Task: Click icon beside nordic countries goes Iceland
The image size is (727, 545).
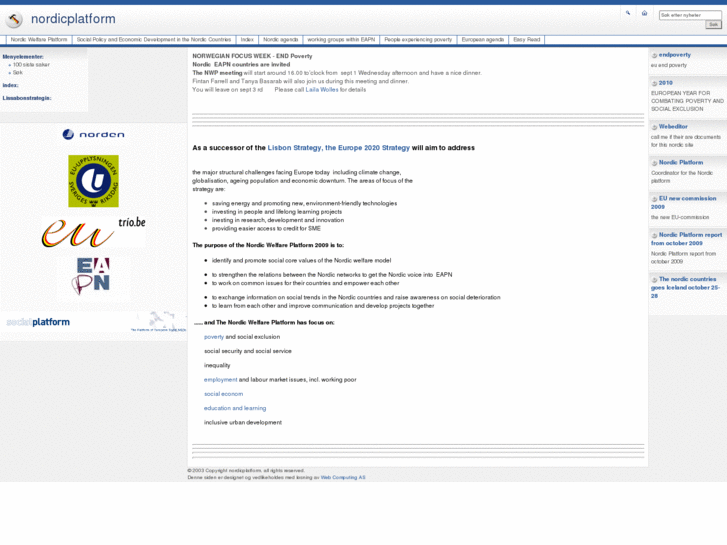Action: pyautogui.click(x=654, y=280)
